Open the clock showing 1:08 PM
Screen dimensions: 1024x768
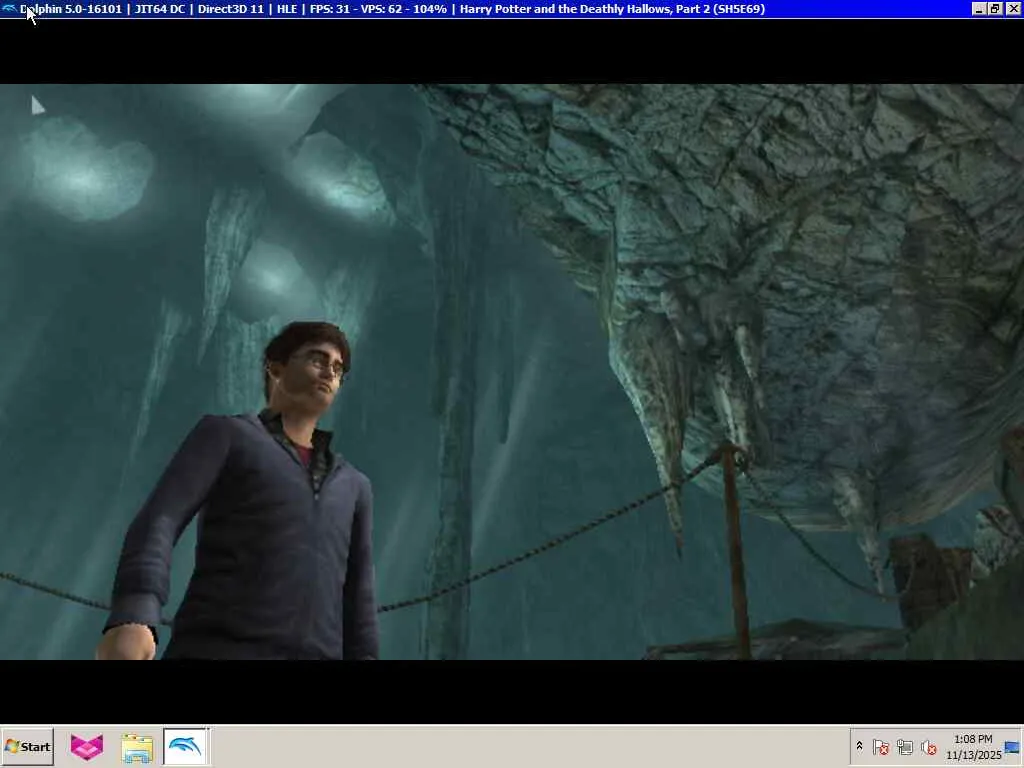(973, 746)
